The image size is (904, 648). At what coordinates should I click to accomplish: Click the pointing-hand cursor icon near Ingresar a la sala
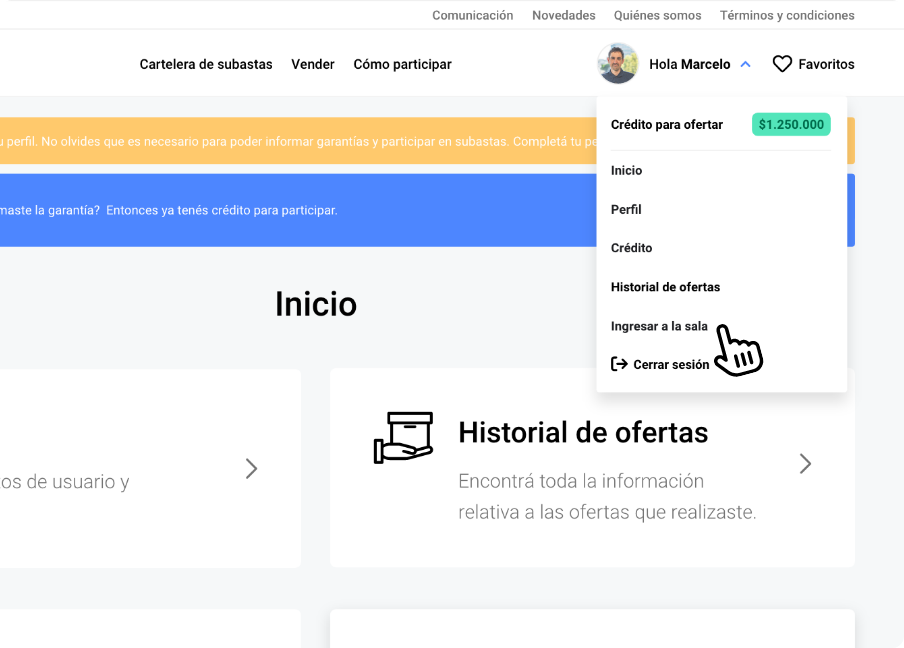pos(737,350)
